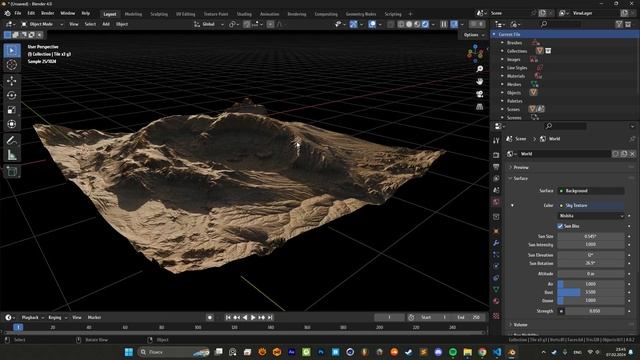
Task: Select the Measure tool
Action: [12, 155]
